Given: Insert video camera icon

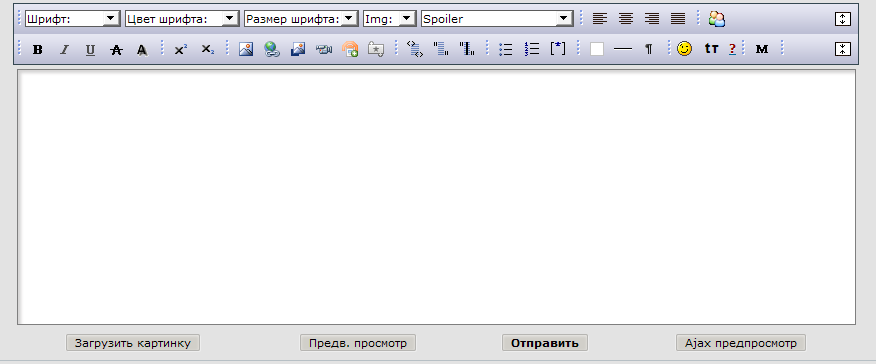Looking at the screenshot, I should 324,49.
